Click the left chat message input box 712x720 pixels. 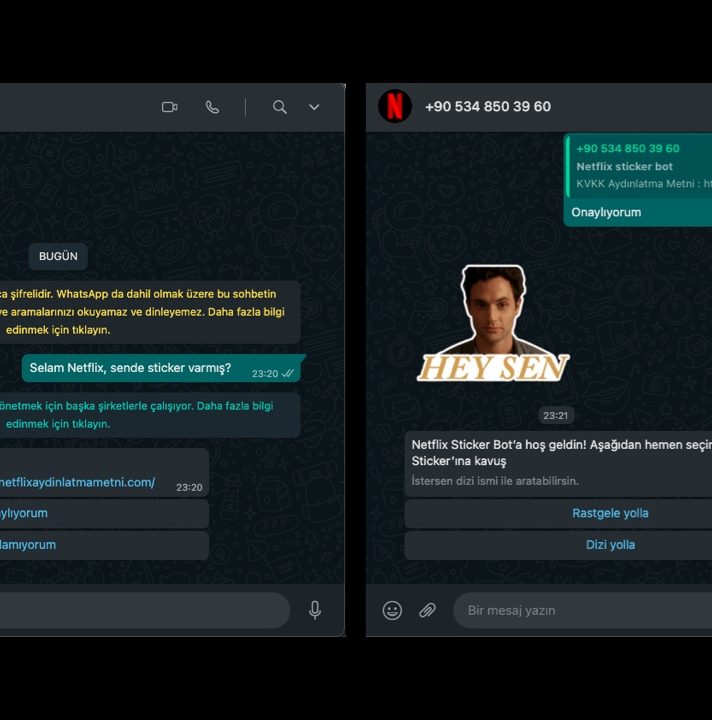[145, 610]
